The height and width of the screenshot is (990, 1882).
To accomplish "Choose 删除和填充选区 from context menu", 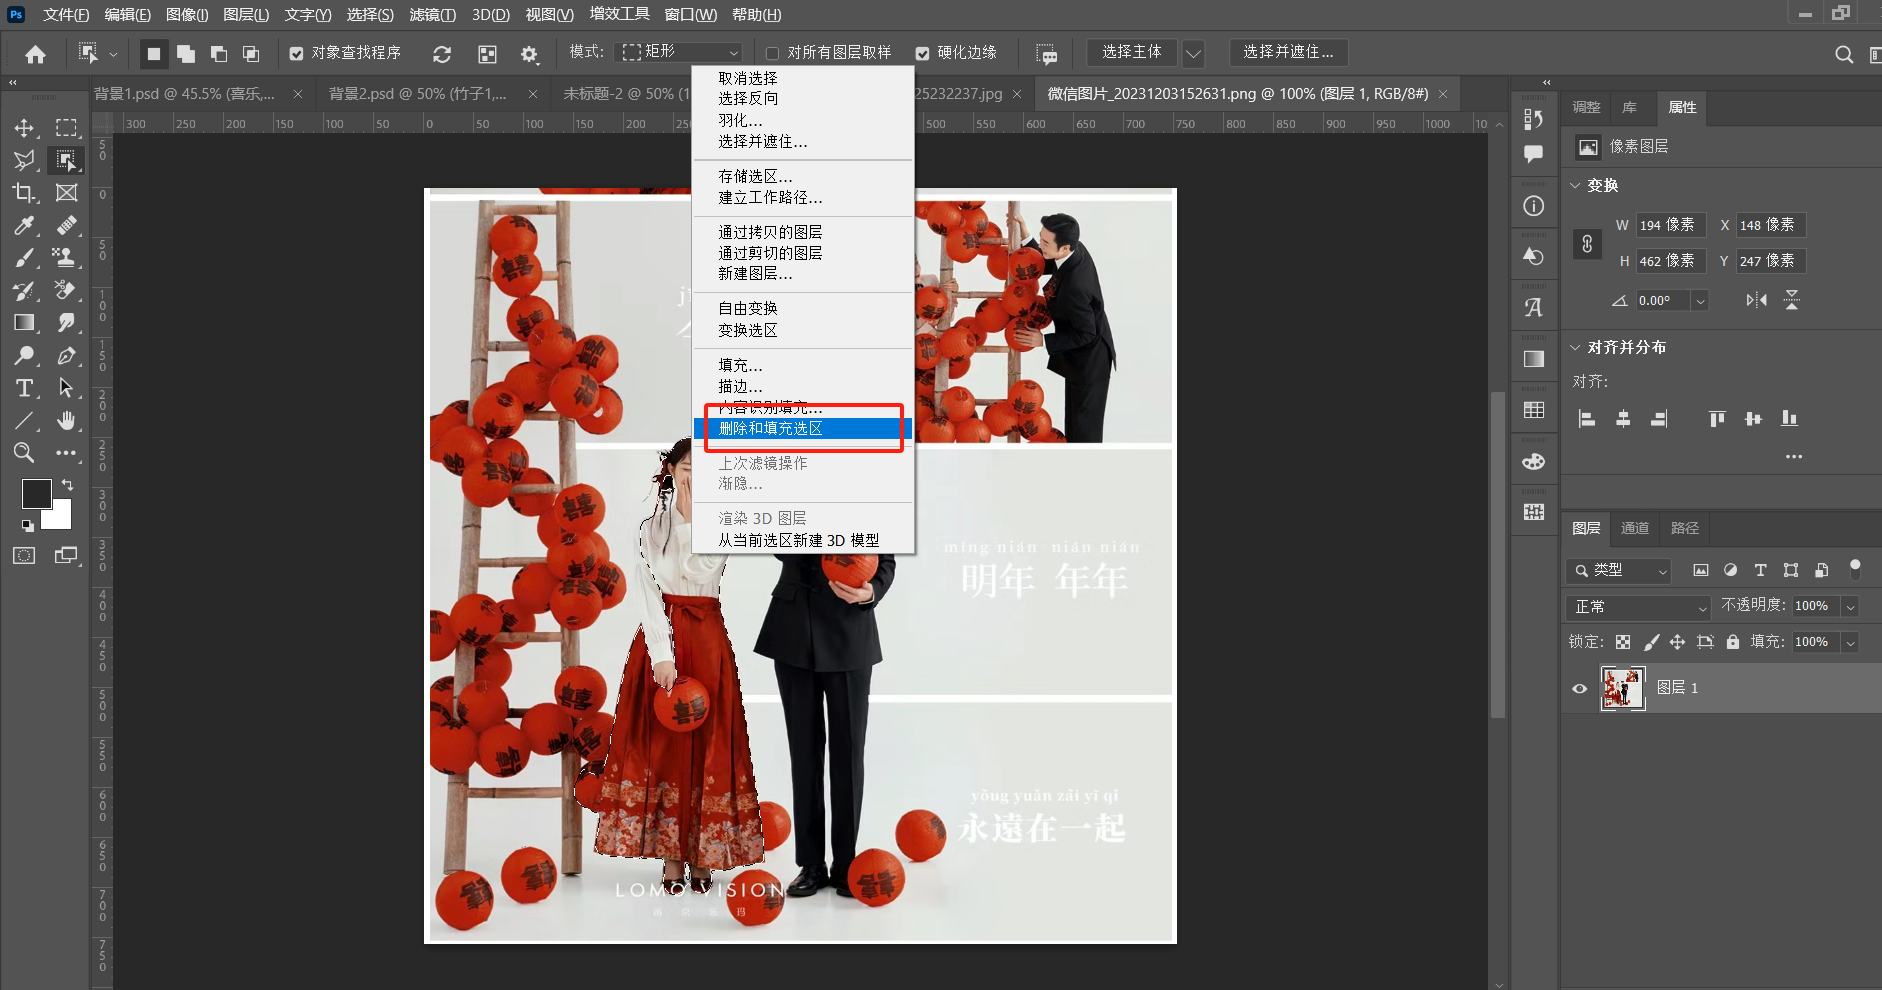I will [803, 429].
